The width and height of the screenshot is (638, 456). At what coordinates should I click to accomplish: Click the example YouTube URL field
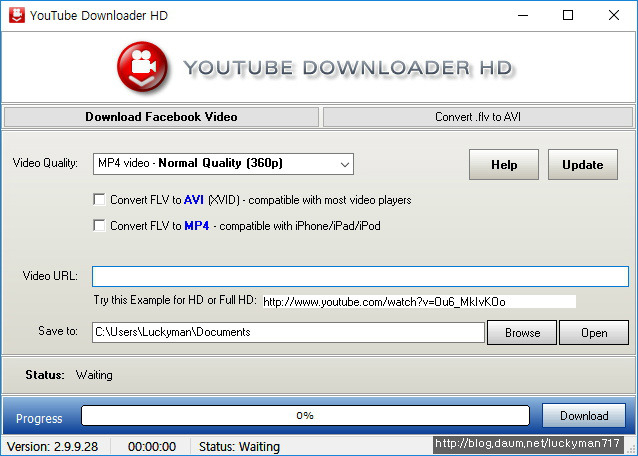click(x=419, y=301)
